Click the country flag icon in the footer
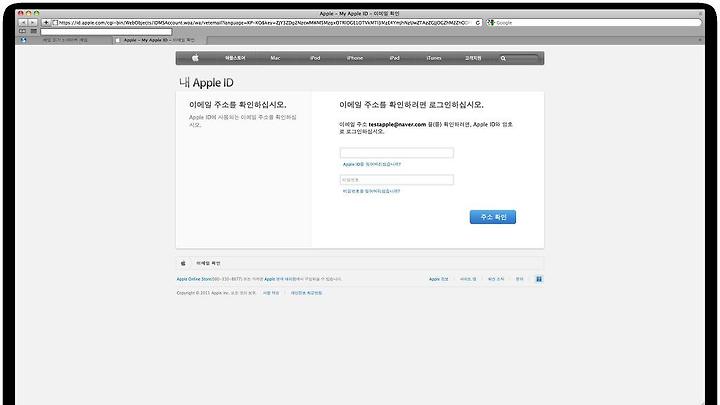Image resolution: width=720 pixels, height=405 pixels. click(x=539, y=279)
